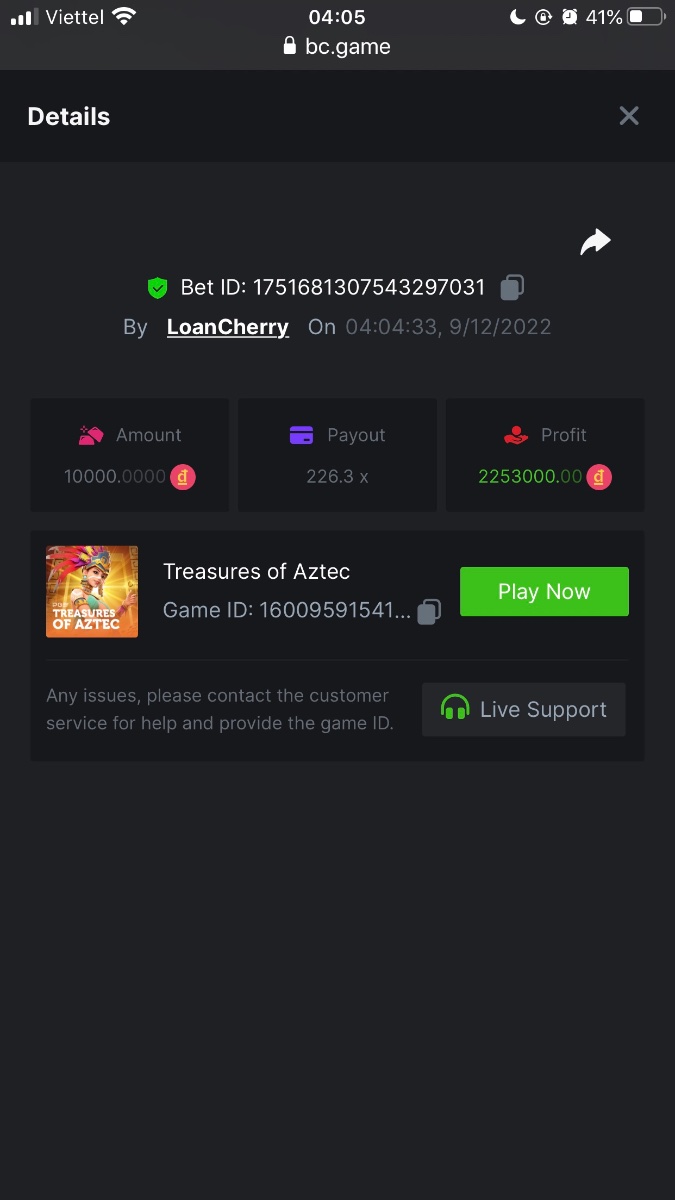This screenshot has width=675, height=1200.
Task: Copy the Game ID
Action: pyautogui.click(x=429, y=611)
